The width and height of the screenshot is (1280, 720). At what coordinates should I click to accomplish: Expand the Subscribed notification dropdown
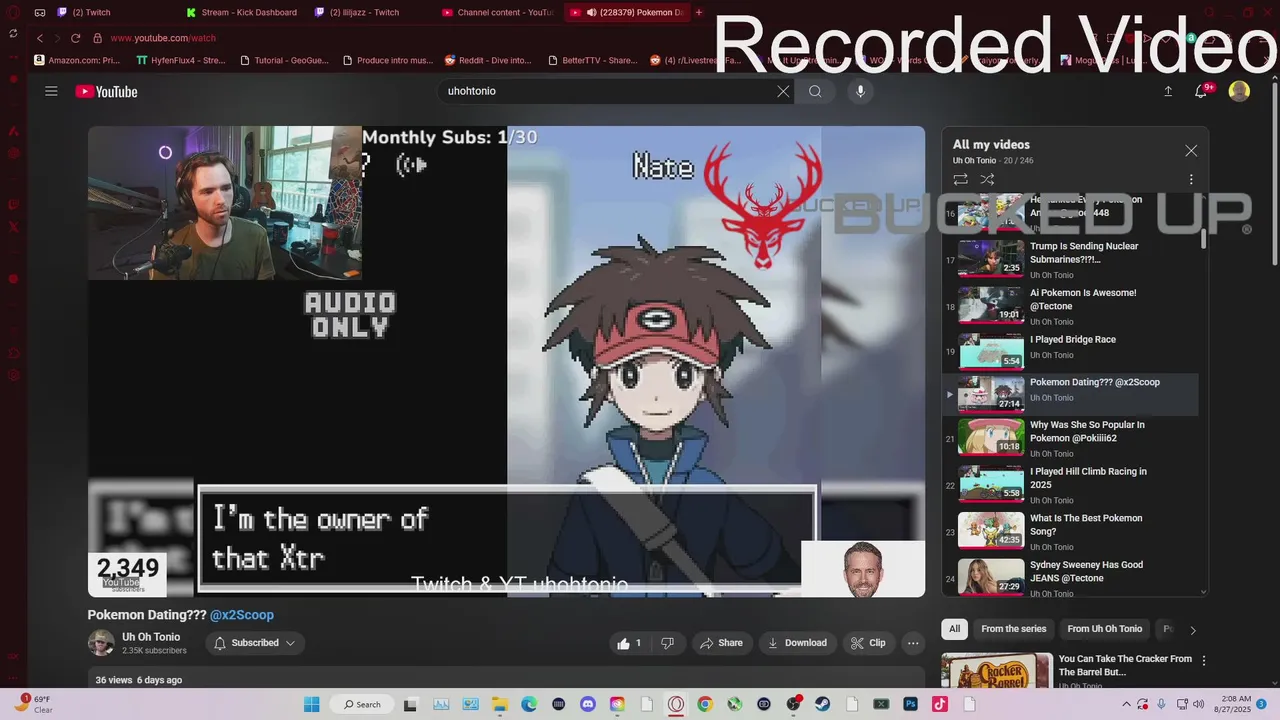click(255, 643)
